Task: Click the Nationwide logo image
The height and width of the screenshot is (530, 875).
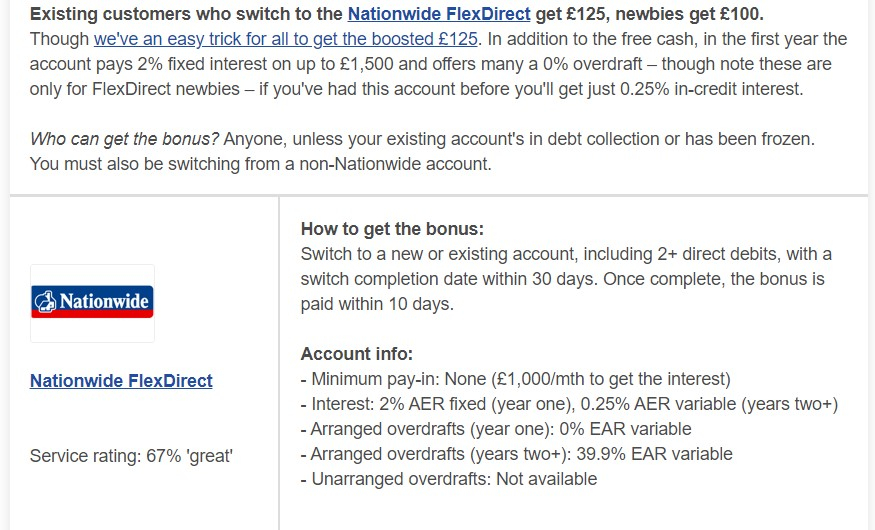Action: [92, 302]
